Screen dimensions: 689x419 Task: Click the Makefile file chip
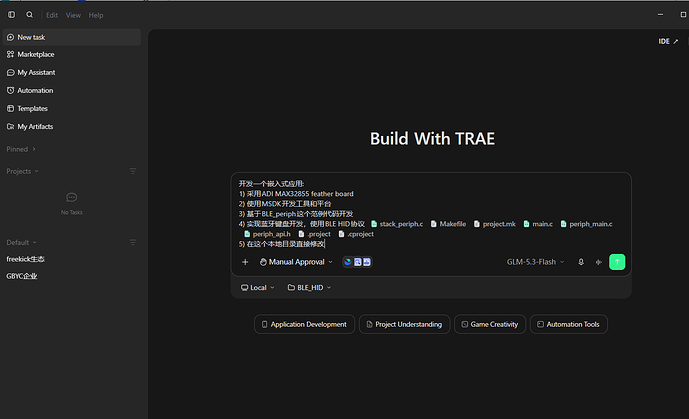tap(448, 224)
